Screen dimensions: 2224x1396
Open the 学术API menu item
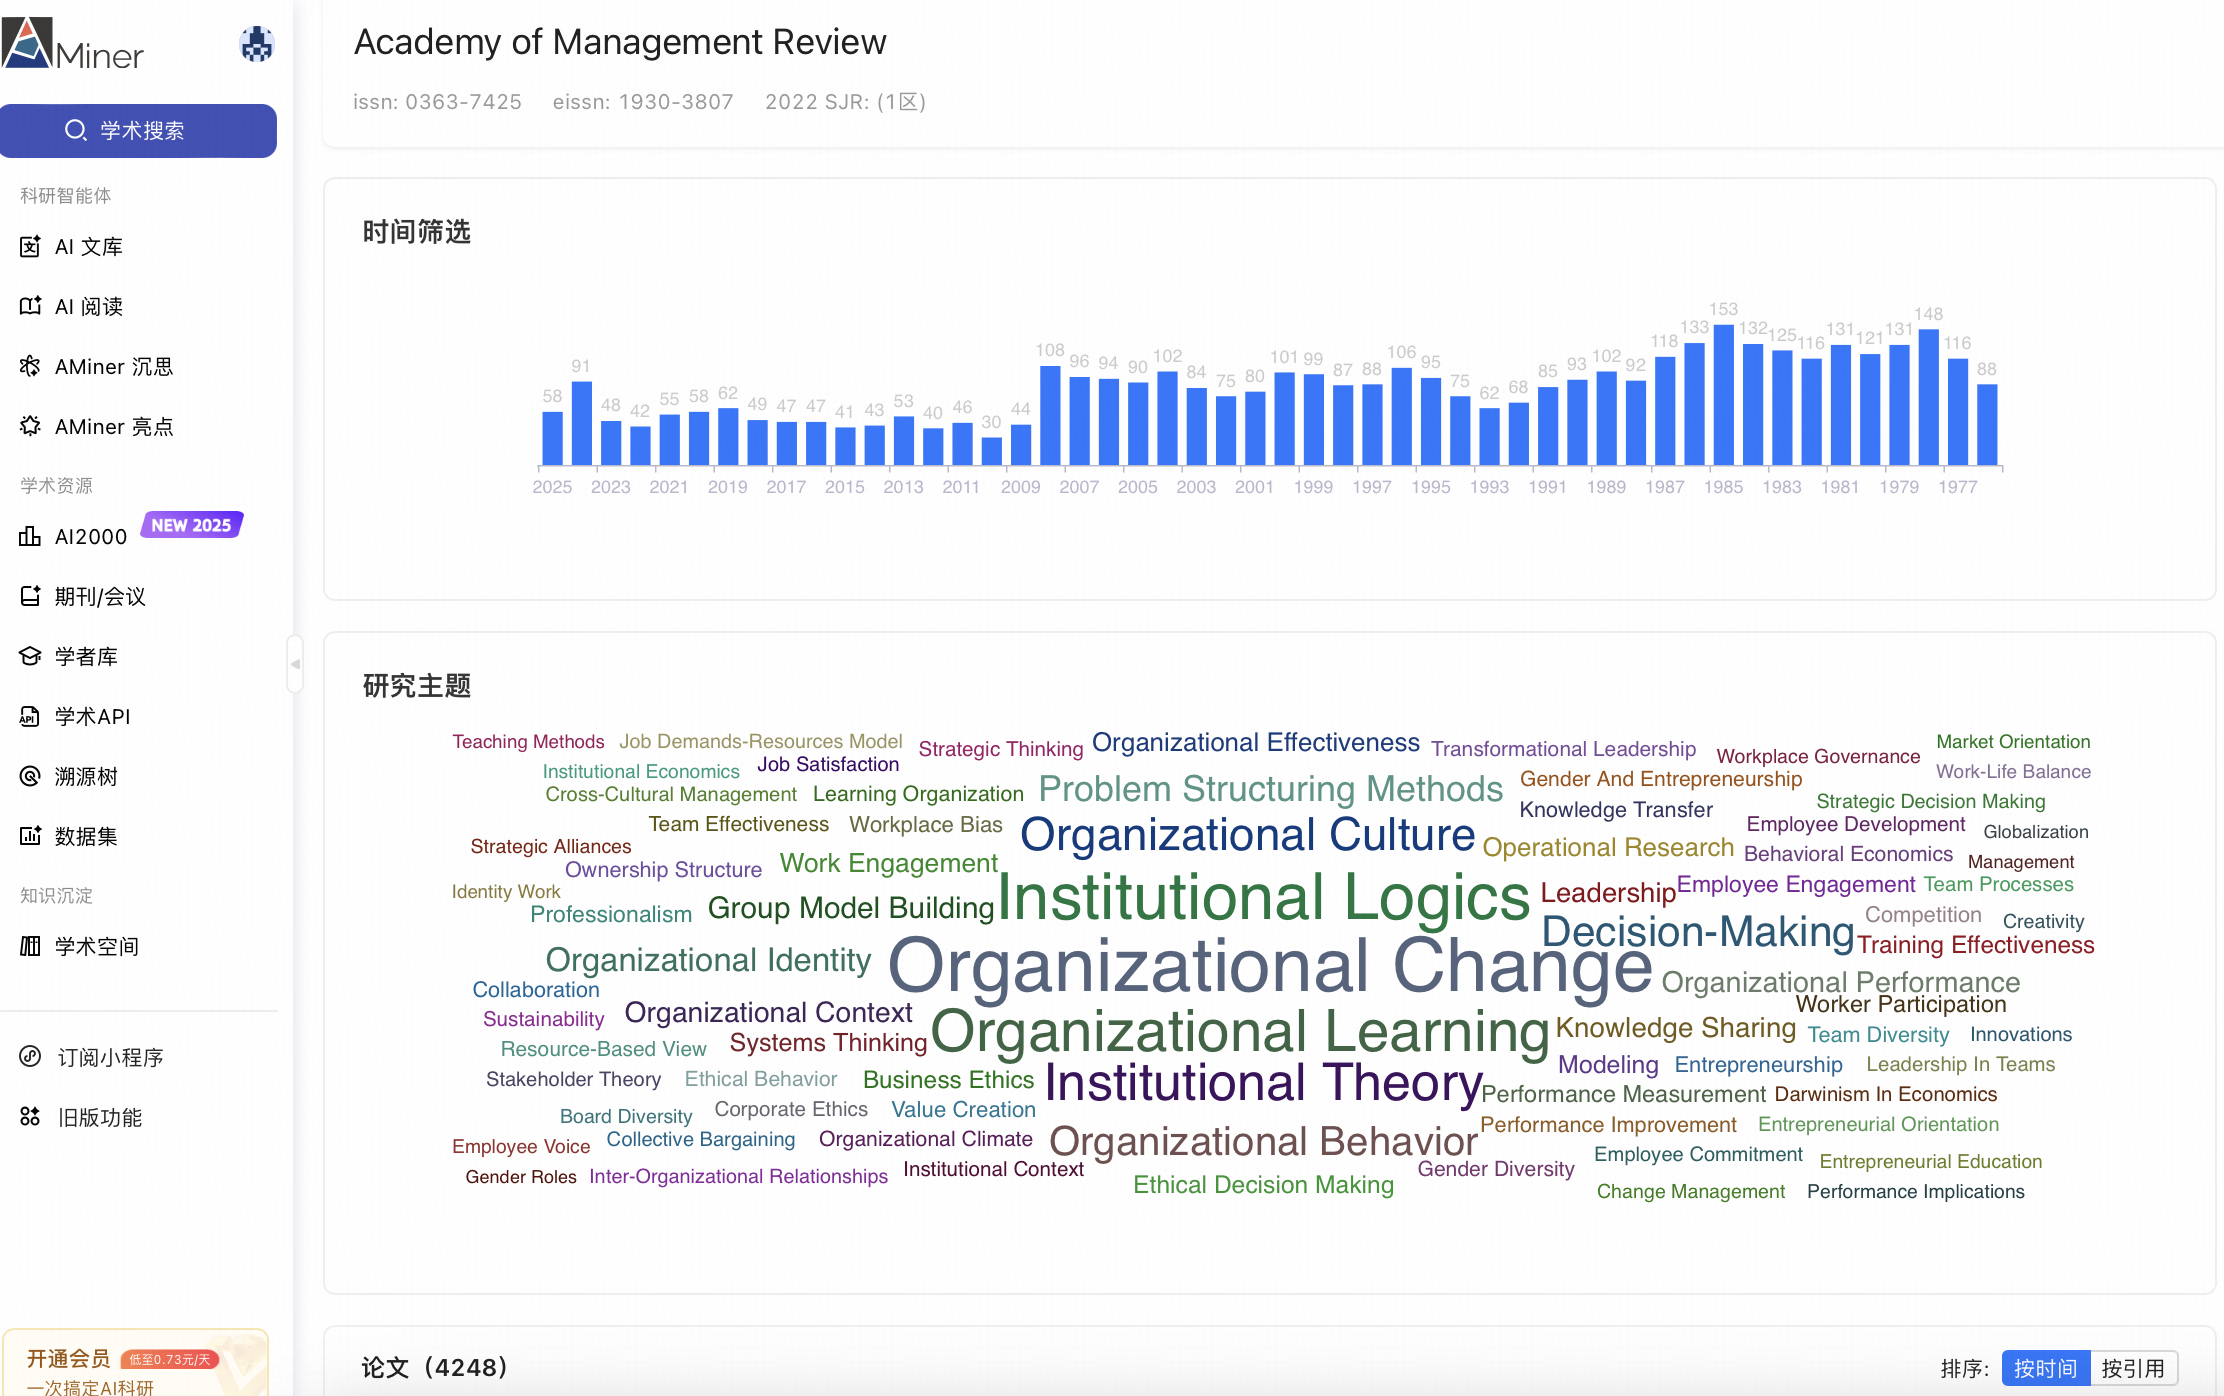[92, 716]
